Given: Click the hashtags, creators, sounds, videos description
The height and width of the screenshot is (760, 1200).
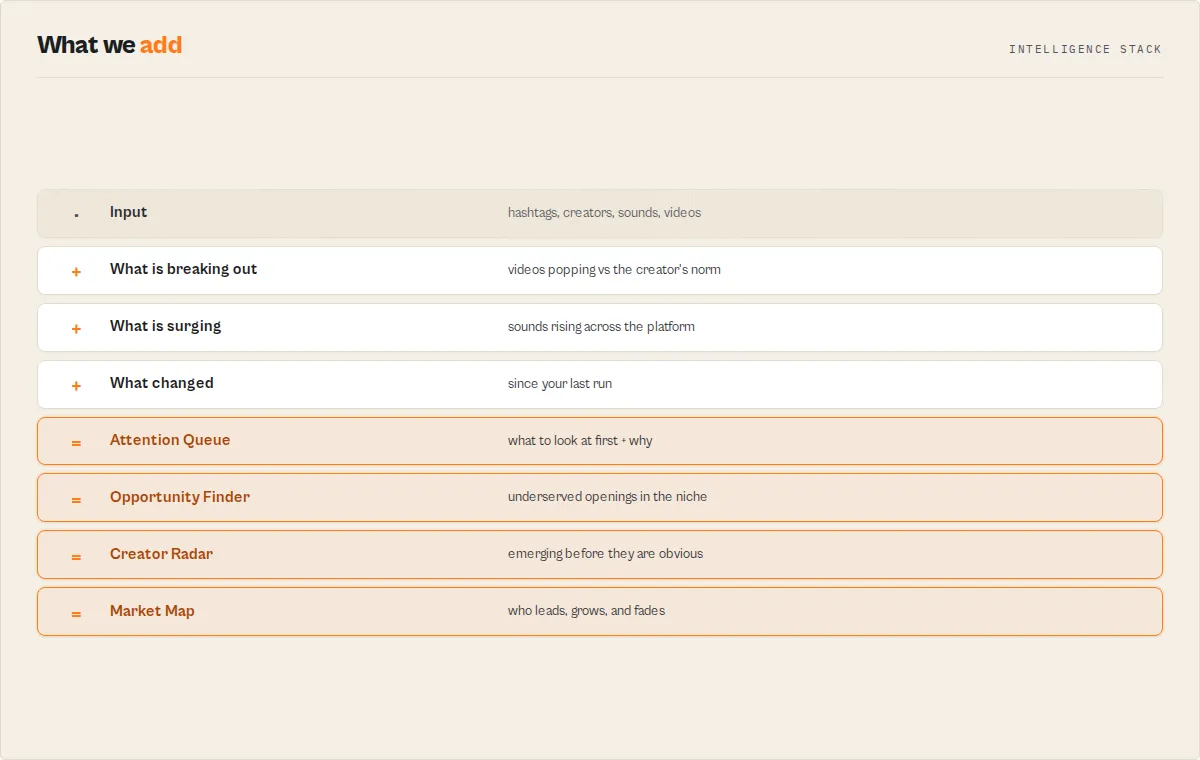Looking at the screenshot, I should pyautogui.click(x=604, y=213).
